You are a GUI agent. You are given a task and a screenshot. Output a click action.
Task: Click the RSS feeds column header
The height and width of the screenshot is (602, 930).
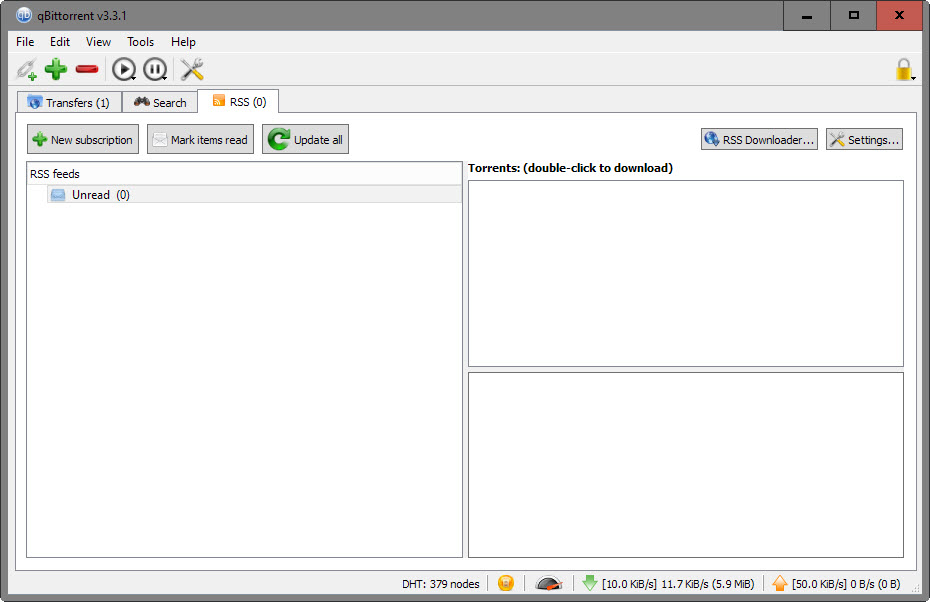(x=244, y=174)
